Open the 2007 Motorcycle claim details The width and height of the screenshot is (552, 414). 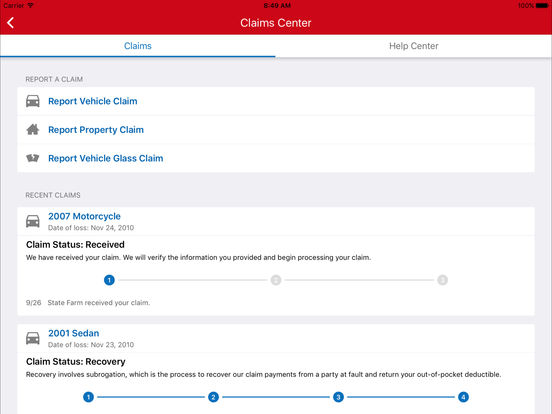tap(84, 217)
